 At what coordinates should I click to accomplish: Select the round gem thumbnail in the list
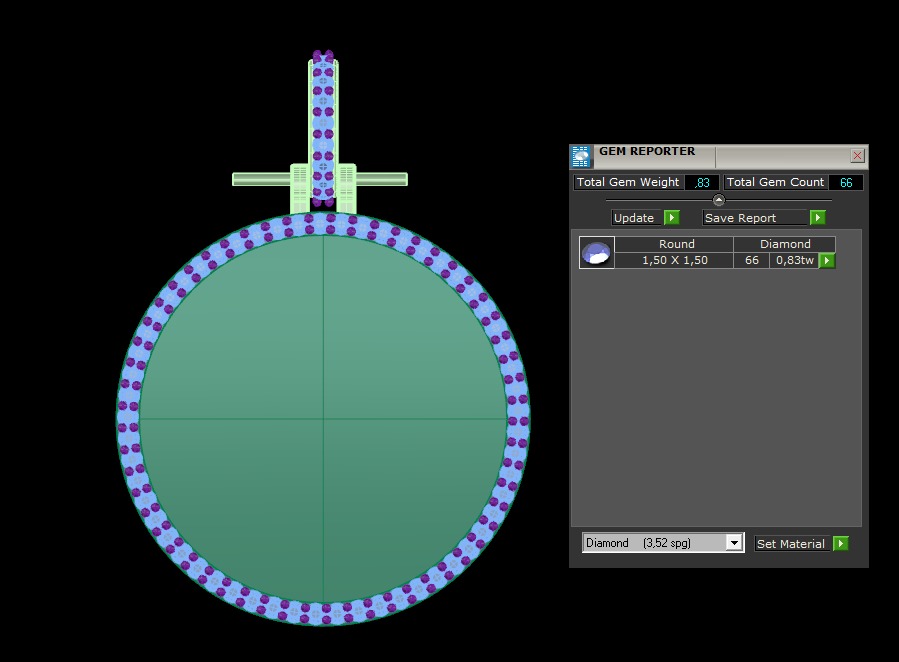[596, 252]
